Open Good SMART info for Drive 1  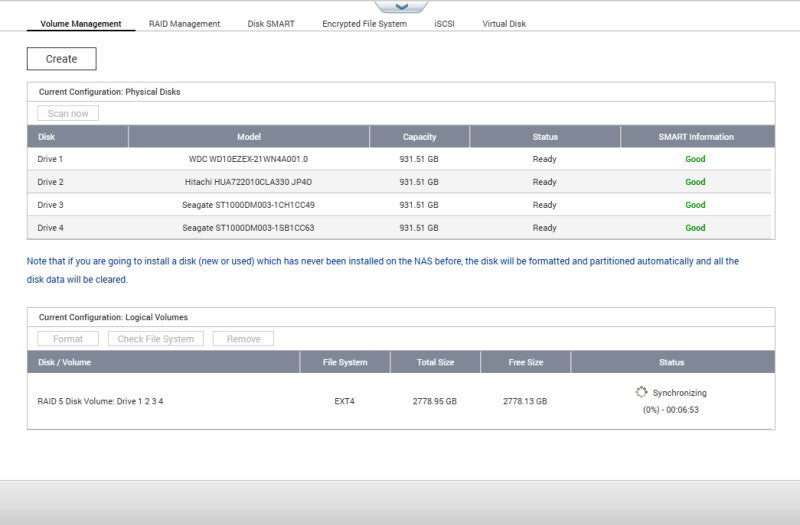point(695,159)
